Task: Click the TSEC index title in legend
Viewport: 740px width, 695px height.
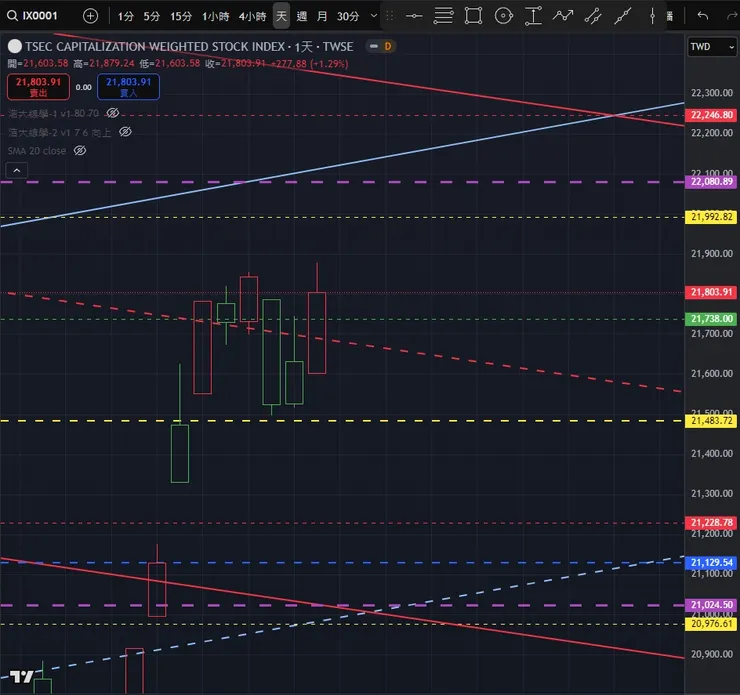Action: click(x=189, y=47)
